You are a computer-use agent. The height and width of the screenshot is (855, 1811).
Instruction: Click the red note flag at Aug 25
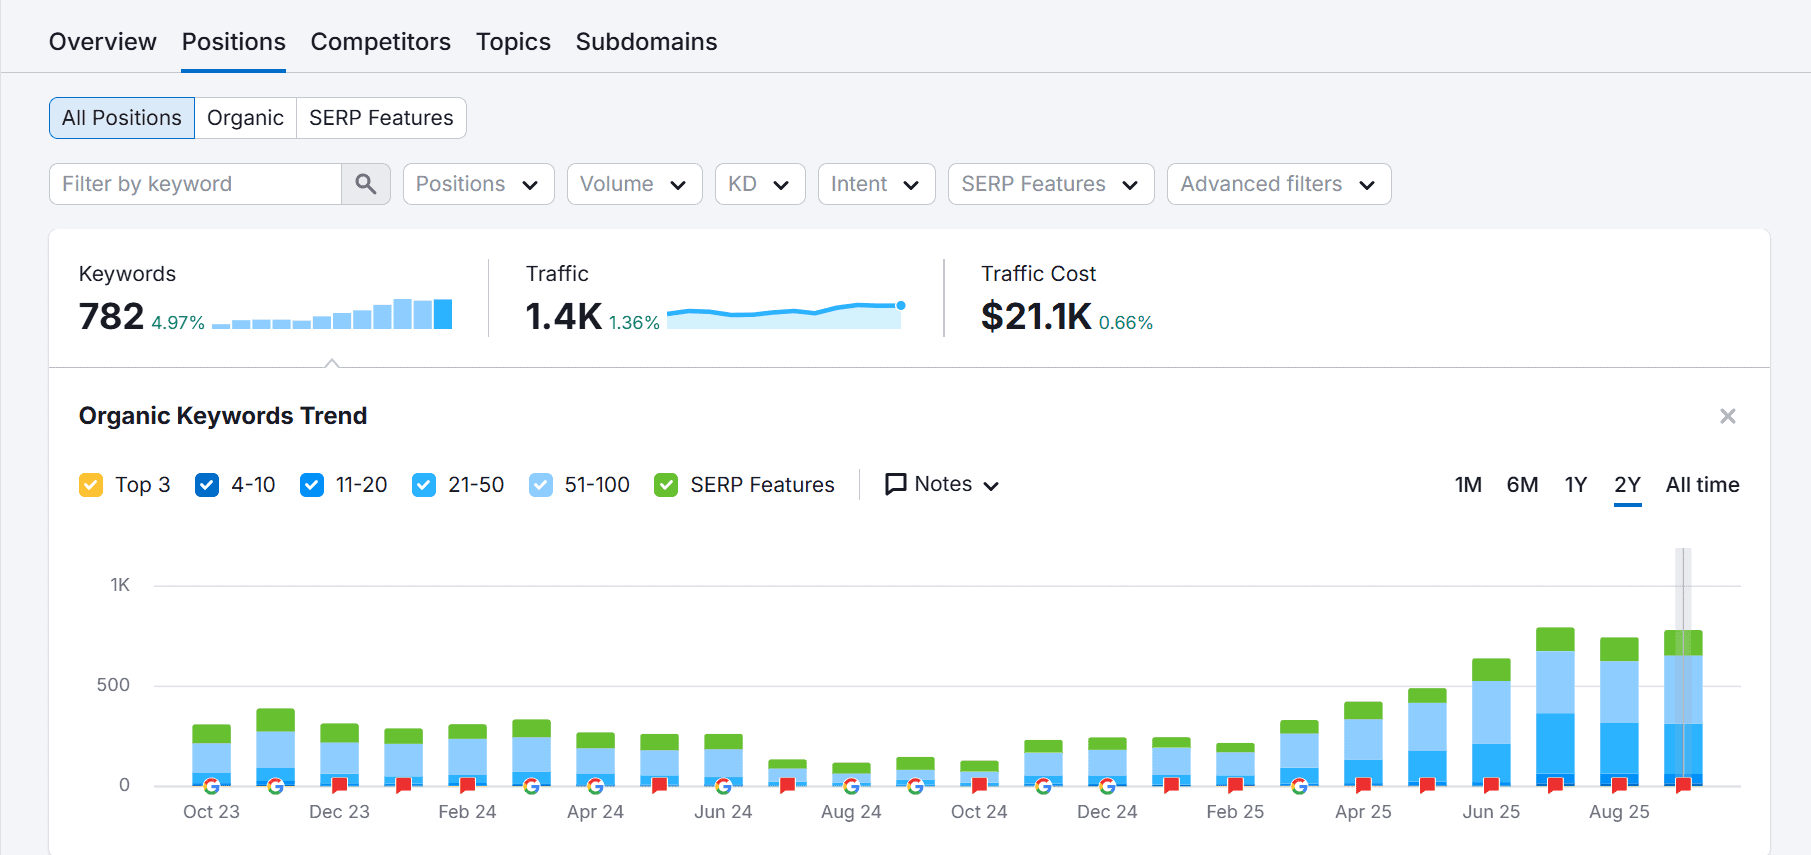[1619, 786]
